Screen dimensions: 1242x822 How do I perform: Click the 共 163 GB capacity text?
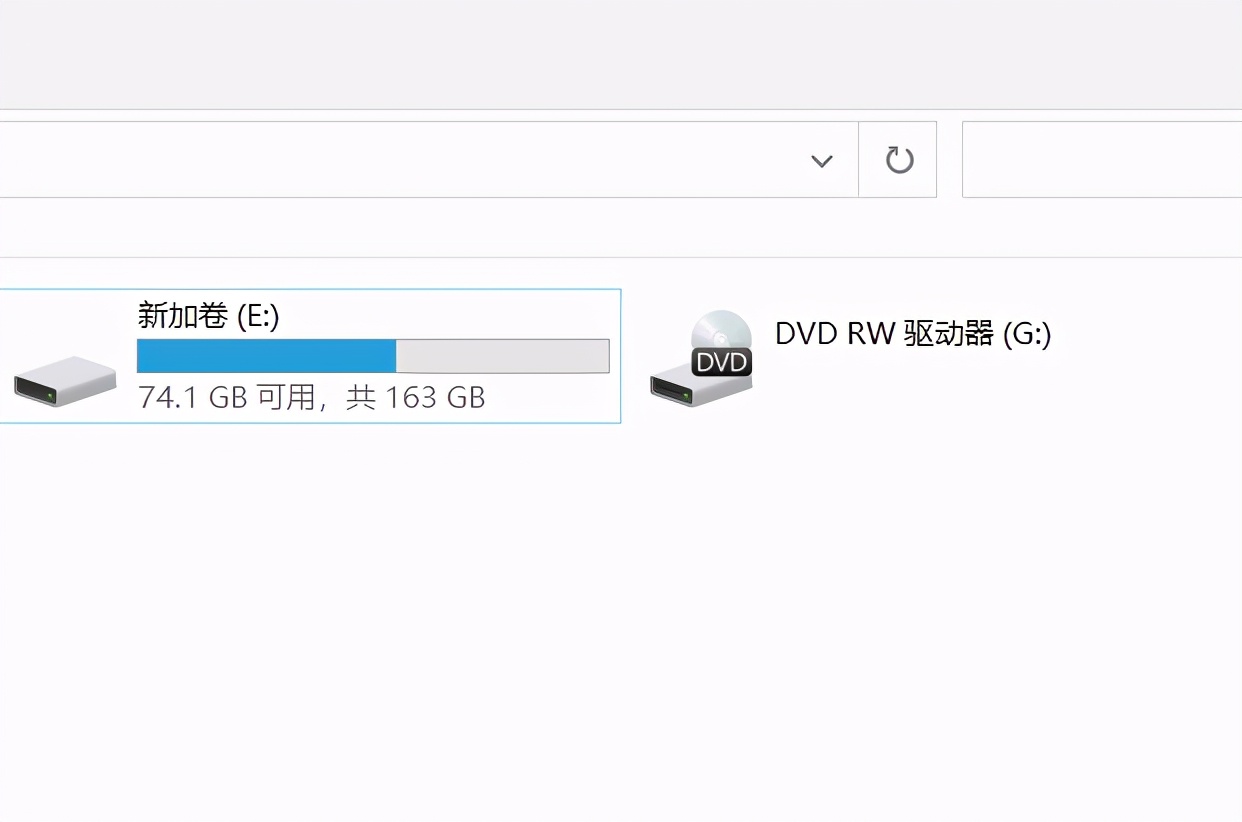pyautogui.click(x=421, y=397)
